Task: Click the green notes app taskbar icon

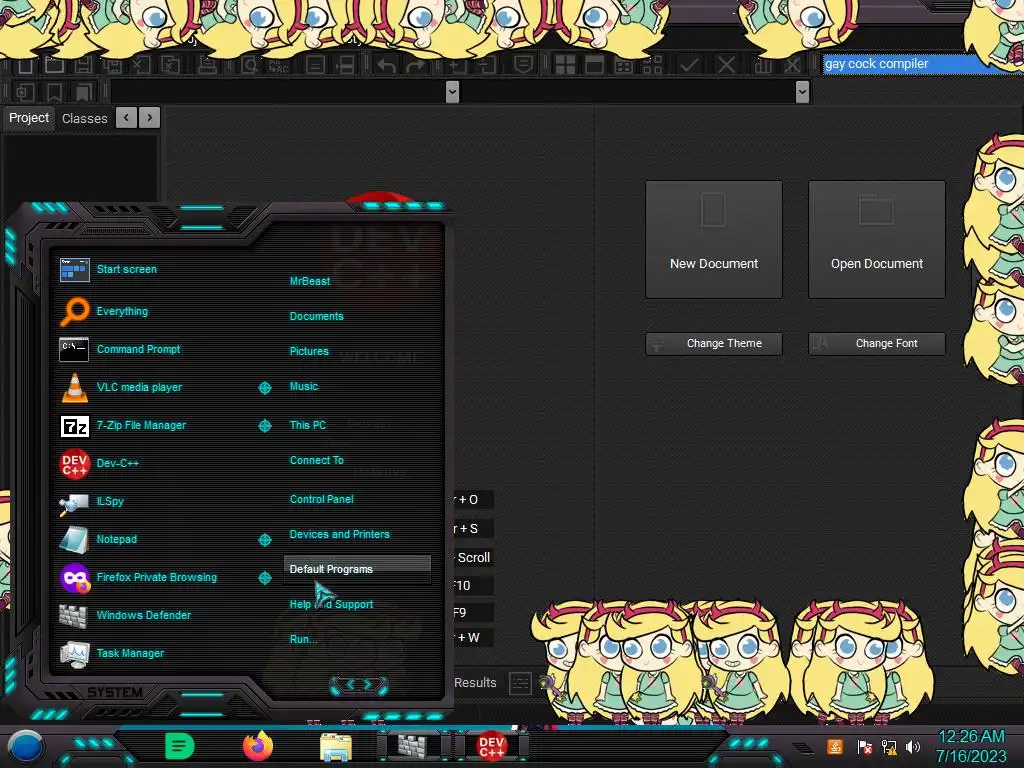Action: [x=179, y=746]
